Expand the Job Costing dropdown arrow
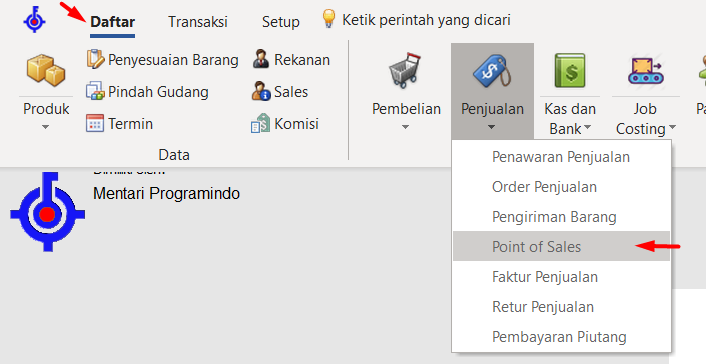 672,128
